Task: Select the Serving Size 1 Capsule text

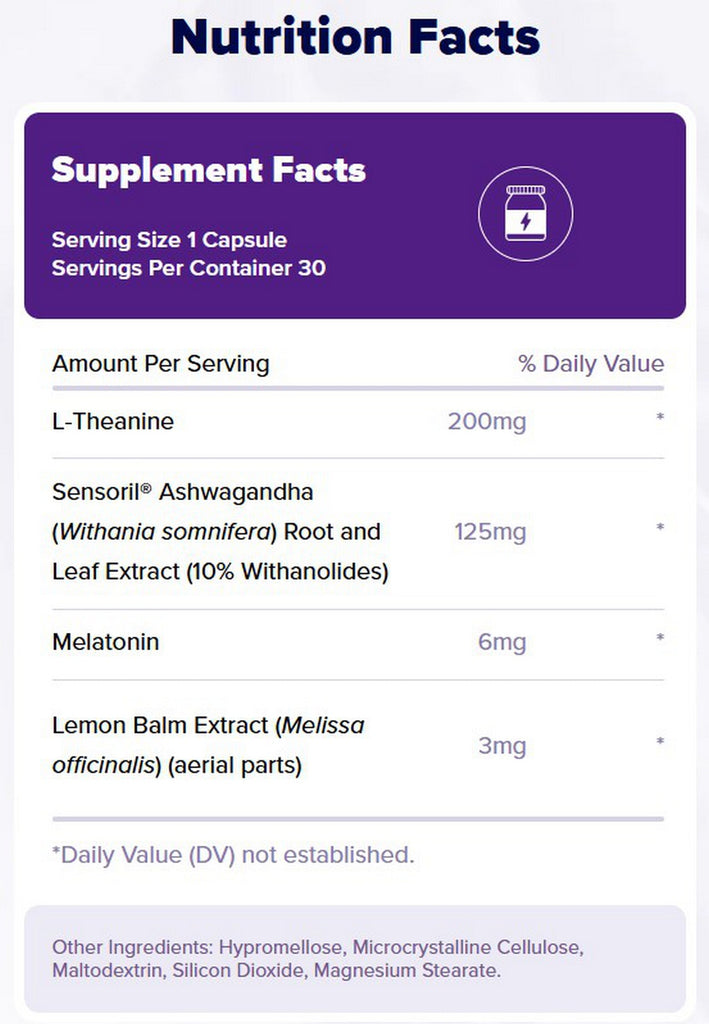Action: pos(169,240)
